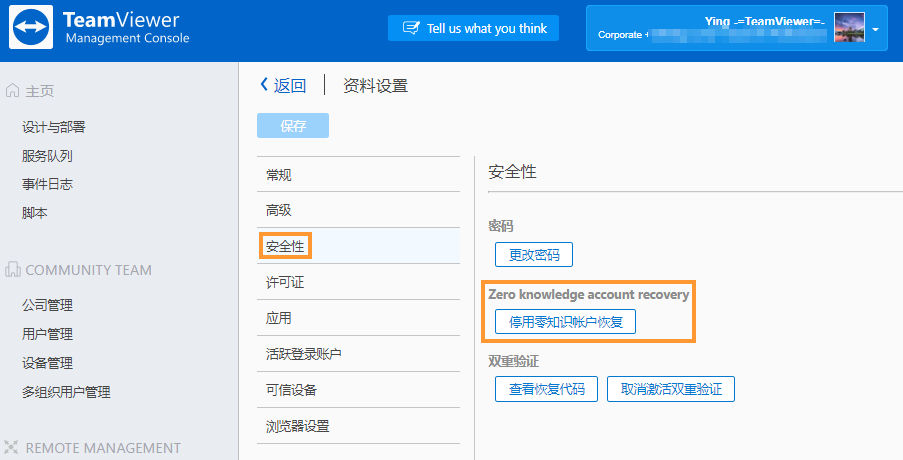903x460 pixels.
Task: Go back via the 返回 link
Action: click(290, 85)
